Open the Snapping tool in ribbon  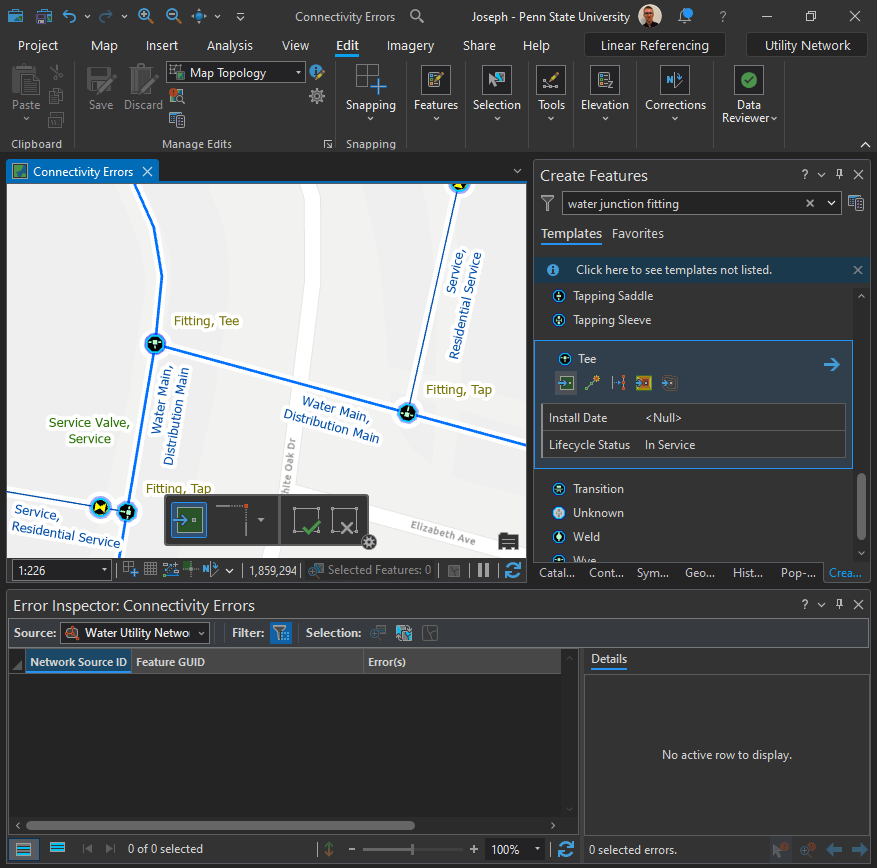[370, 82]
